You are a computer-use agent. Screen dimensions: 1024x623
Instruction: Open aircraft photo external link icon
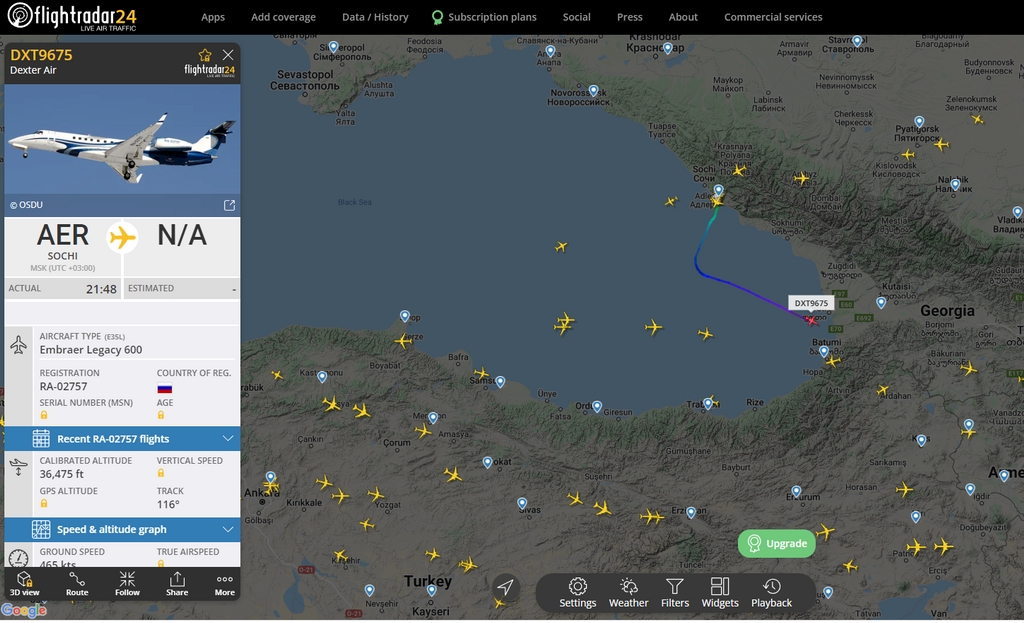229,205
